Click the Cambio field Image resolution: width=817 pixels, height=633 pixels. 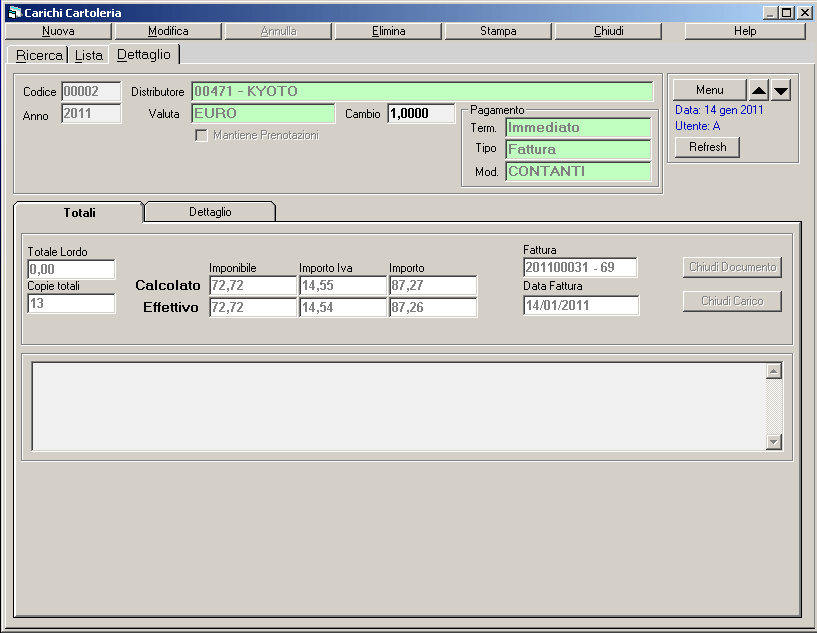click(x=421, y=114)
